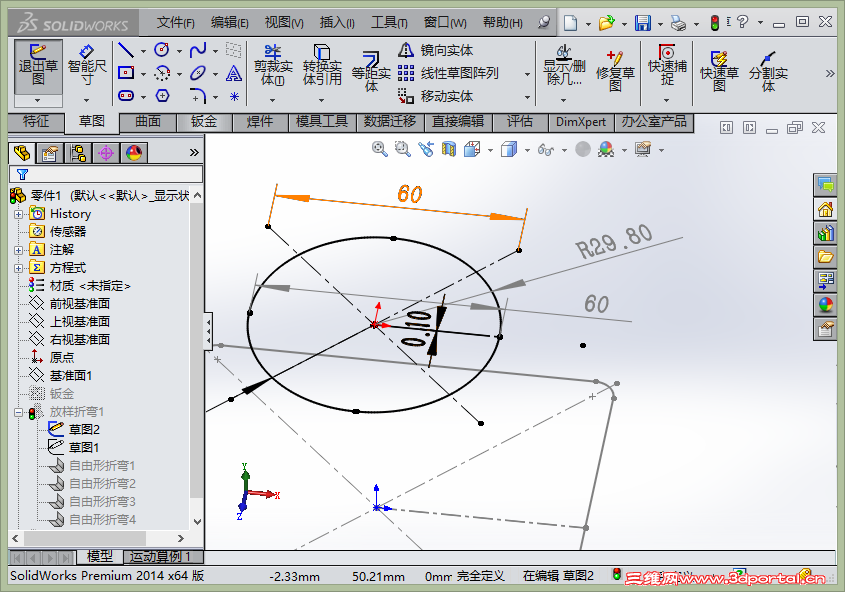Click Quick Snaps (快速捕捉) tool
Screen dimensions: 845x592
coord(667,67)
